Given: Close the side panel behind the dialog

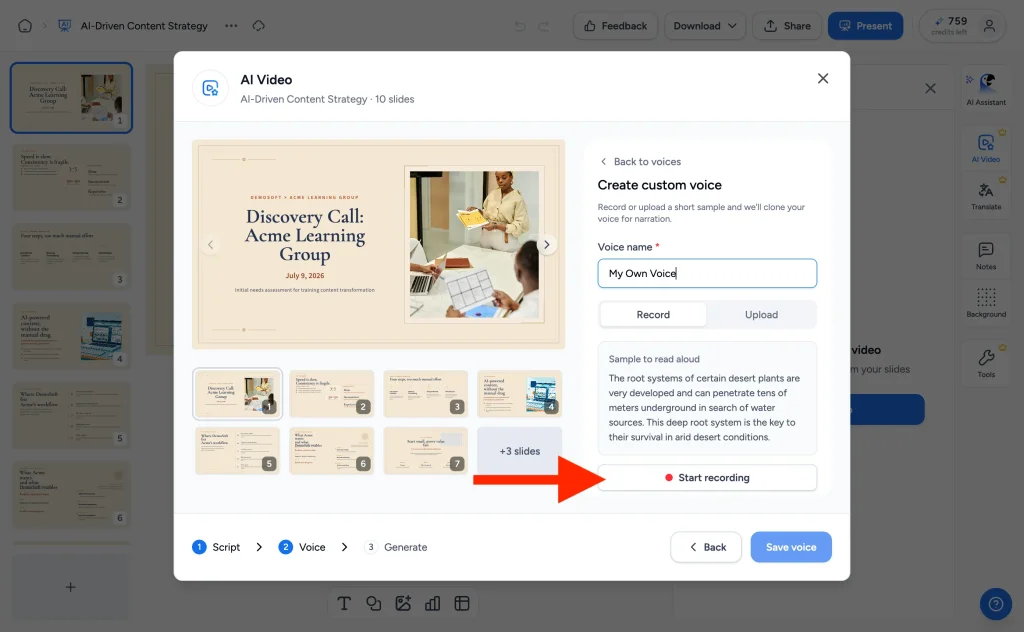Looking at the screenshot, I should (931, 88).
